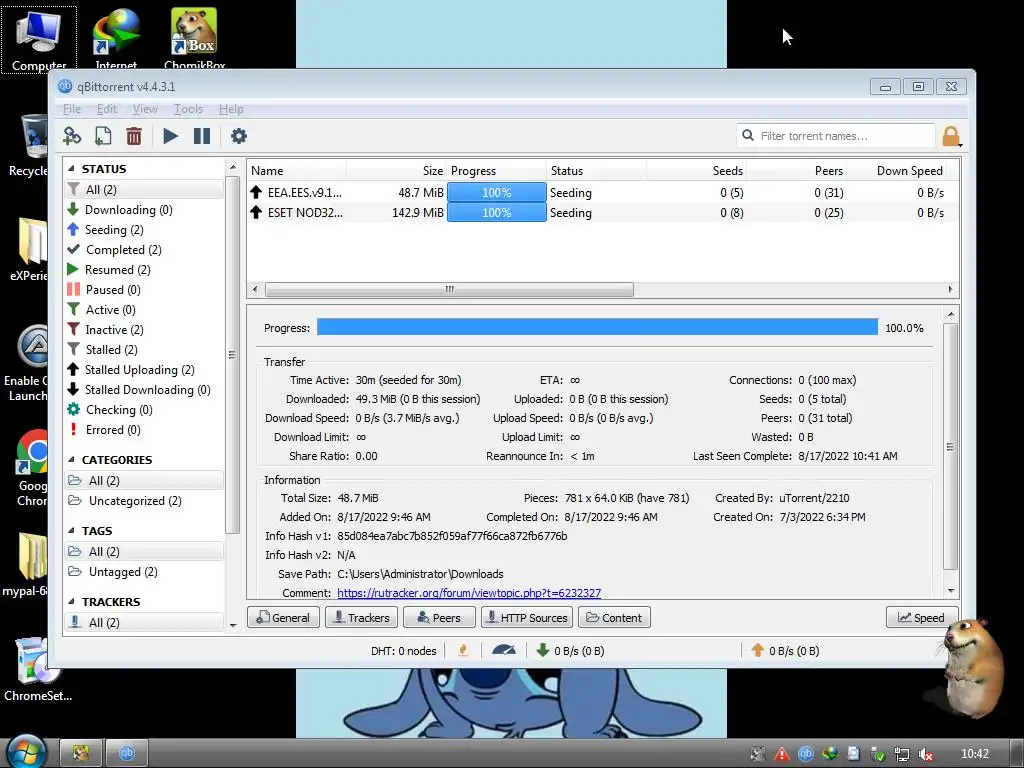Click the orange upload speed arrow in status bar
The width and height of the screenshot is (1024, 768).
[757, 650]
